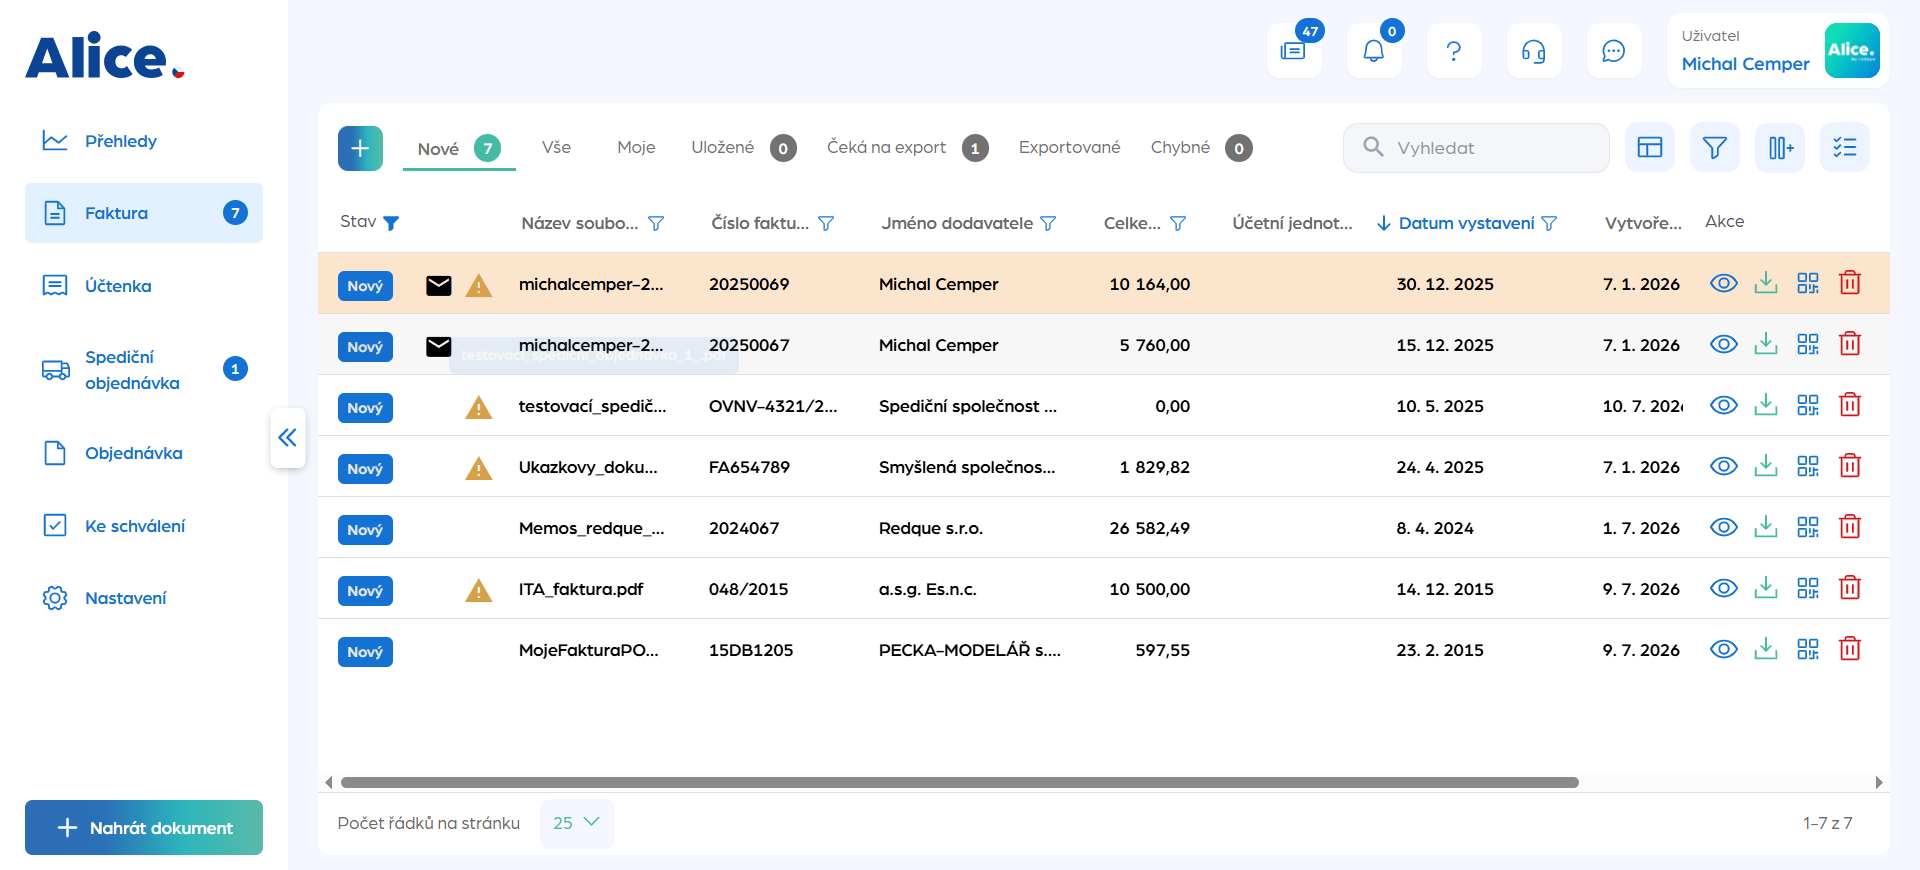Switch to the Nové tab

[x=459, y=149]
